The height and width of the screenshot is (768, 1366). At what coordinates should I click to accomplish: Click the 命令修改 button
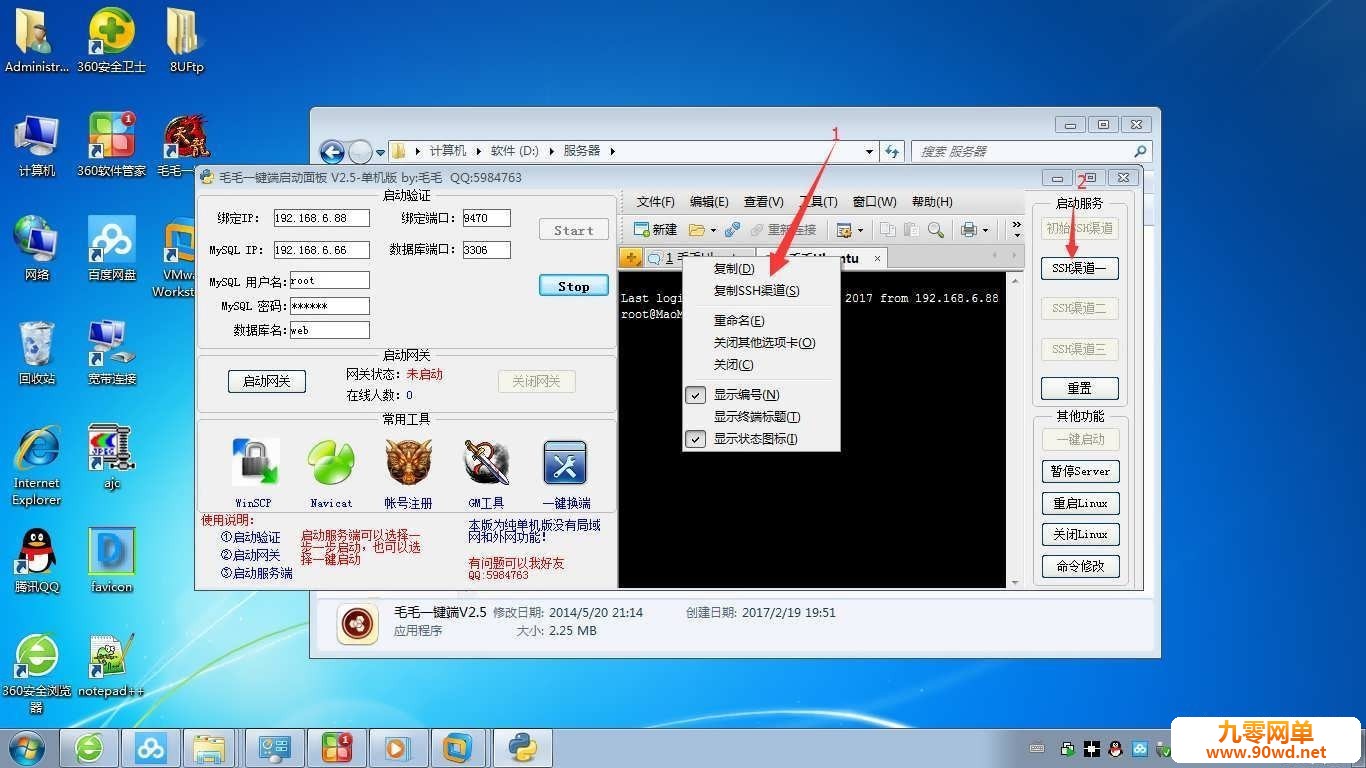pos(1080,566)
